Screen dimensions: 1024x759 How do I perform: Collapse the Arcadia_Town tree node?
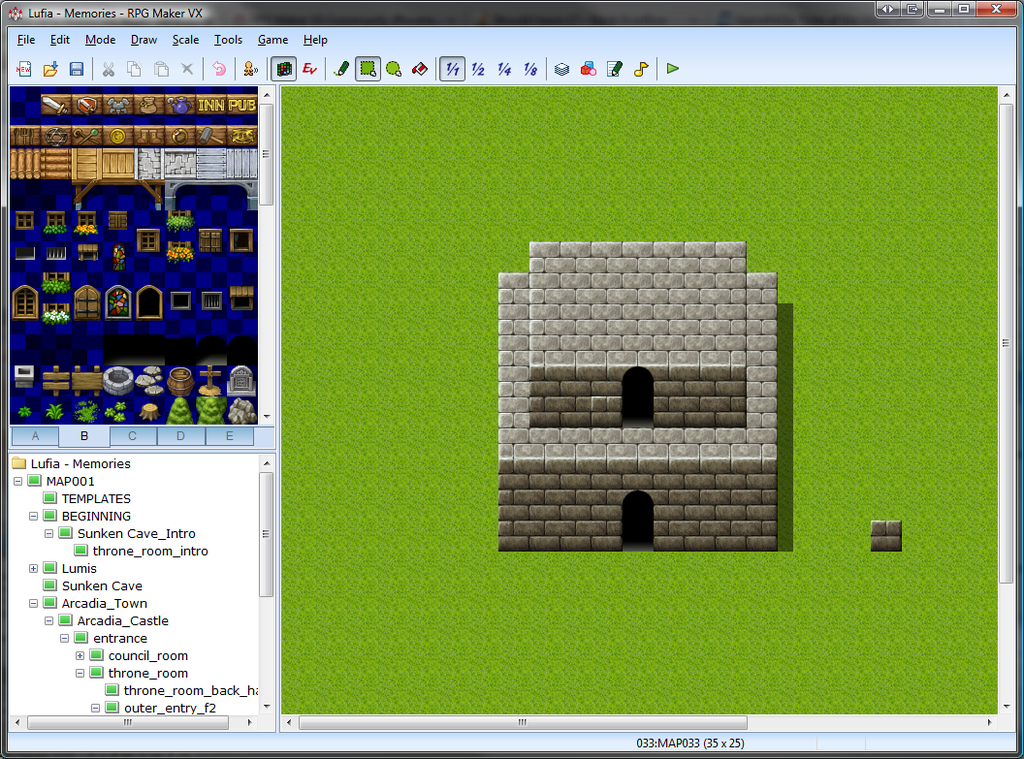click(33, 604)
